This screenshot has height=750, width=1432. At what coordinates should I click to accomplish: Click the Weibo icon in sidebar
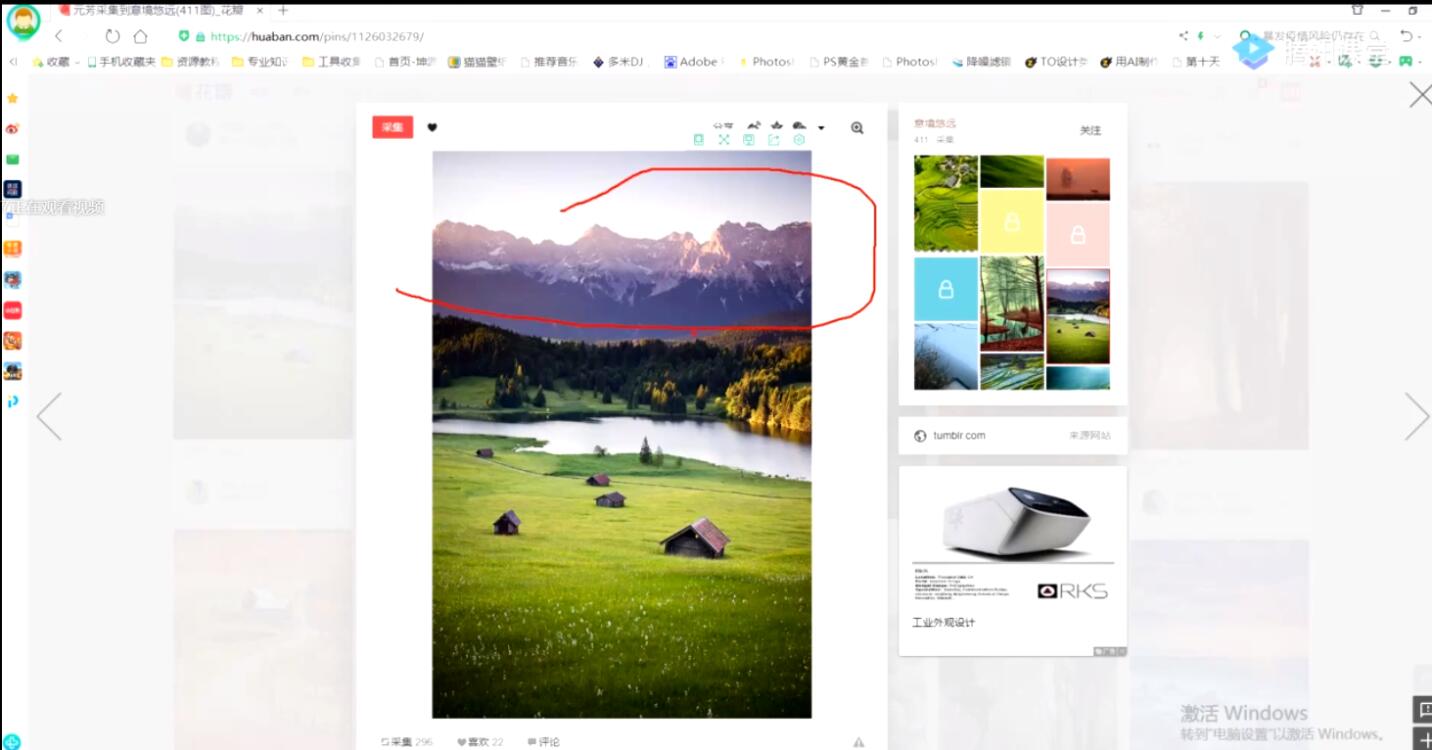pos(13,129)
